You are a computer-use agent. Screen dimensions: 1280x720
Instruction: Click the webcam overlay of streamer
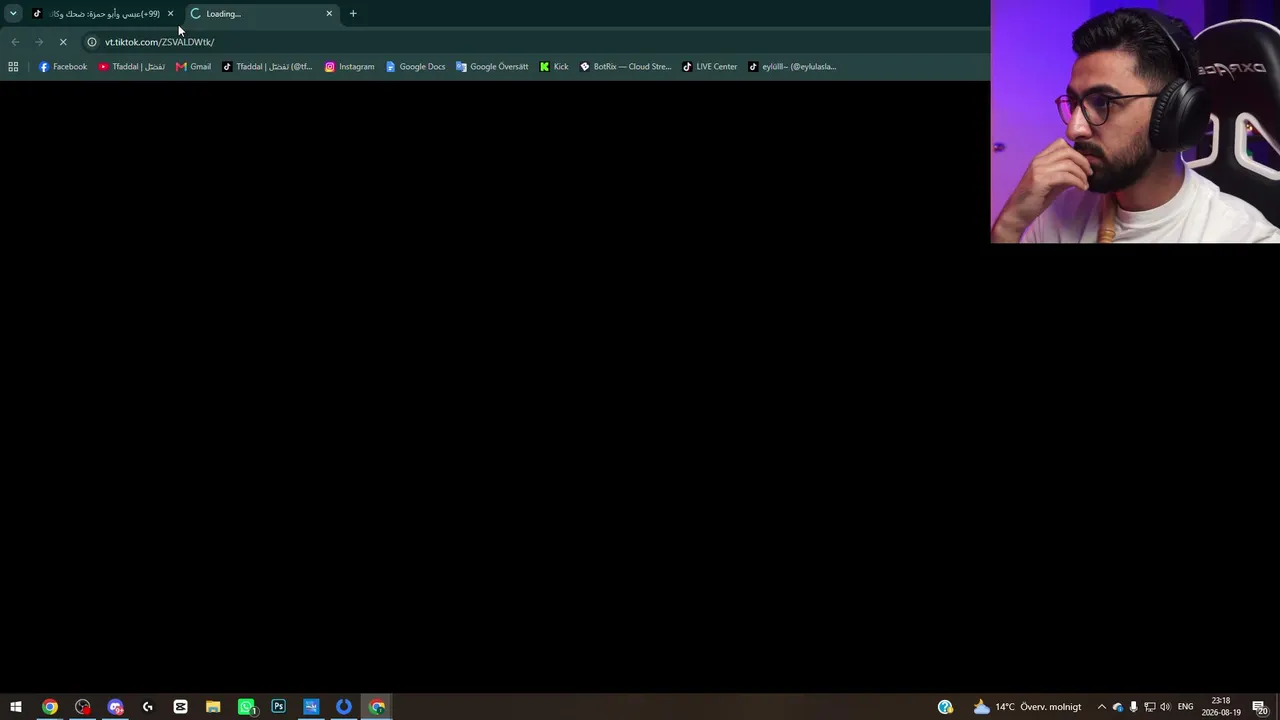[x=1135, y=122]
